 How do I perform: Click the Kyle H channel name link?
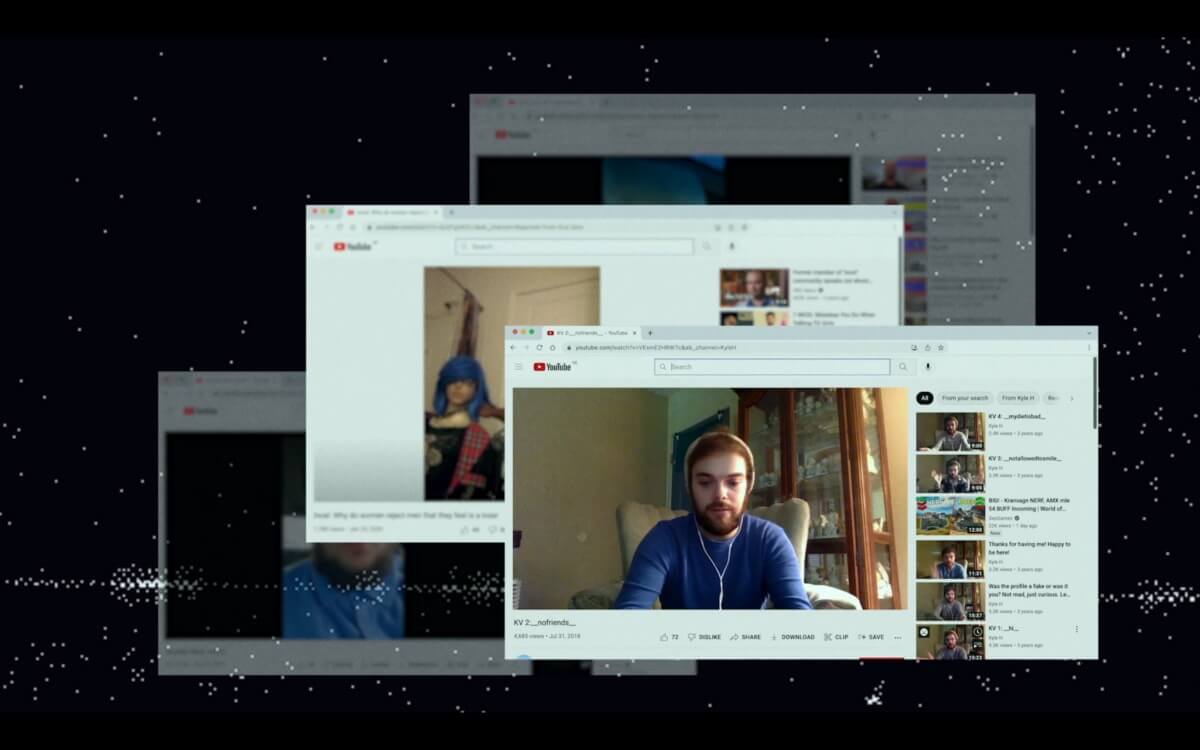point(993,426)
